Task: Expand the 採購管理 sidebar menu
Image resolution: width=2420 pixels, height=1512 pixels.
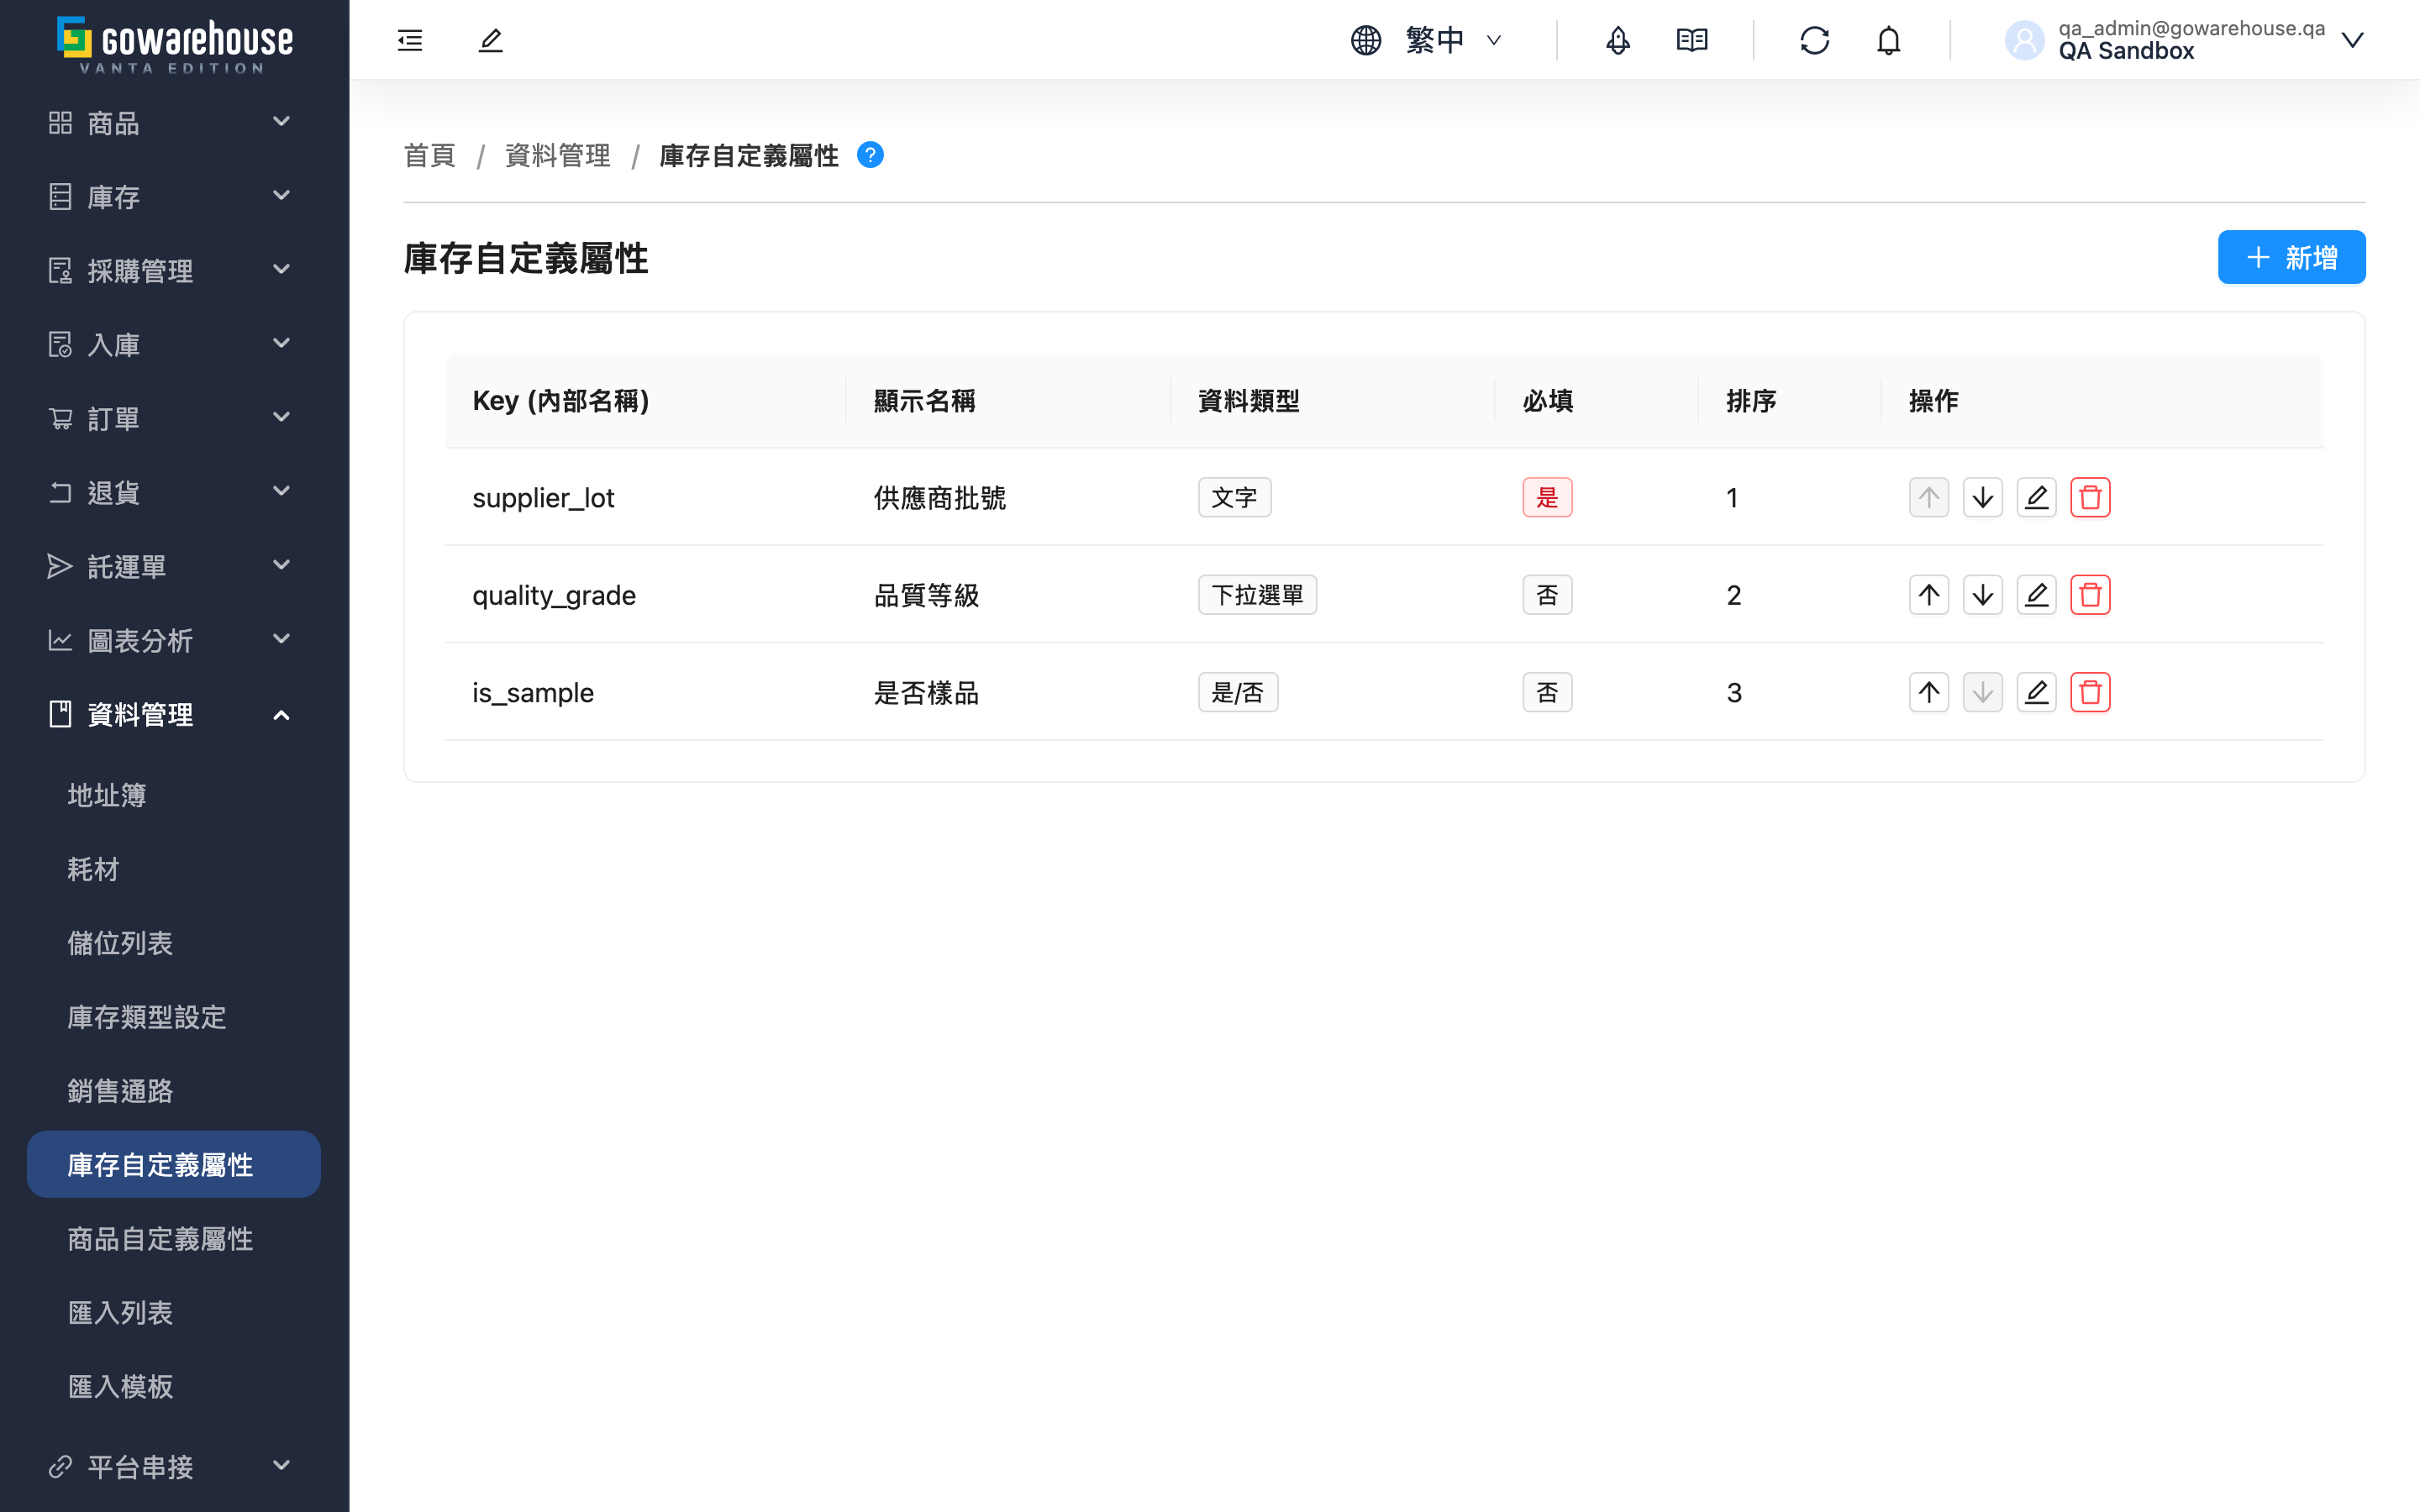Action: pyautogui.click(x=174, y=271)
